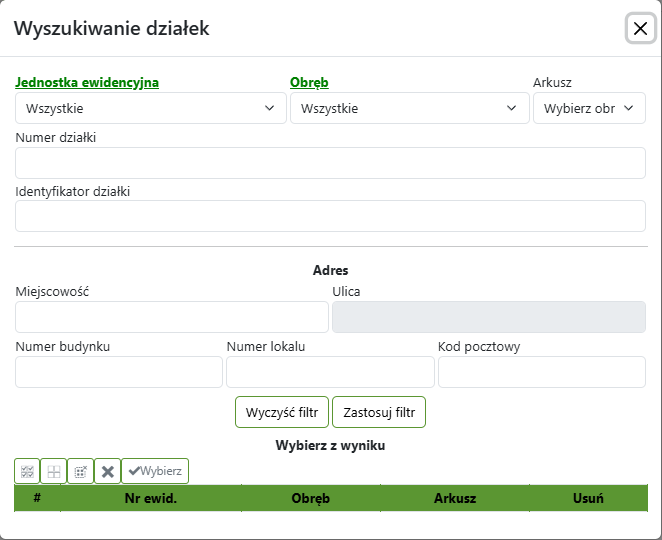Click the select-all rows icon
Image resolution: width=662 pixels, height=540 pixels.
pos(27,471)
